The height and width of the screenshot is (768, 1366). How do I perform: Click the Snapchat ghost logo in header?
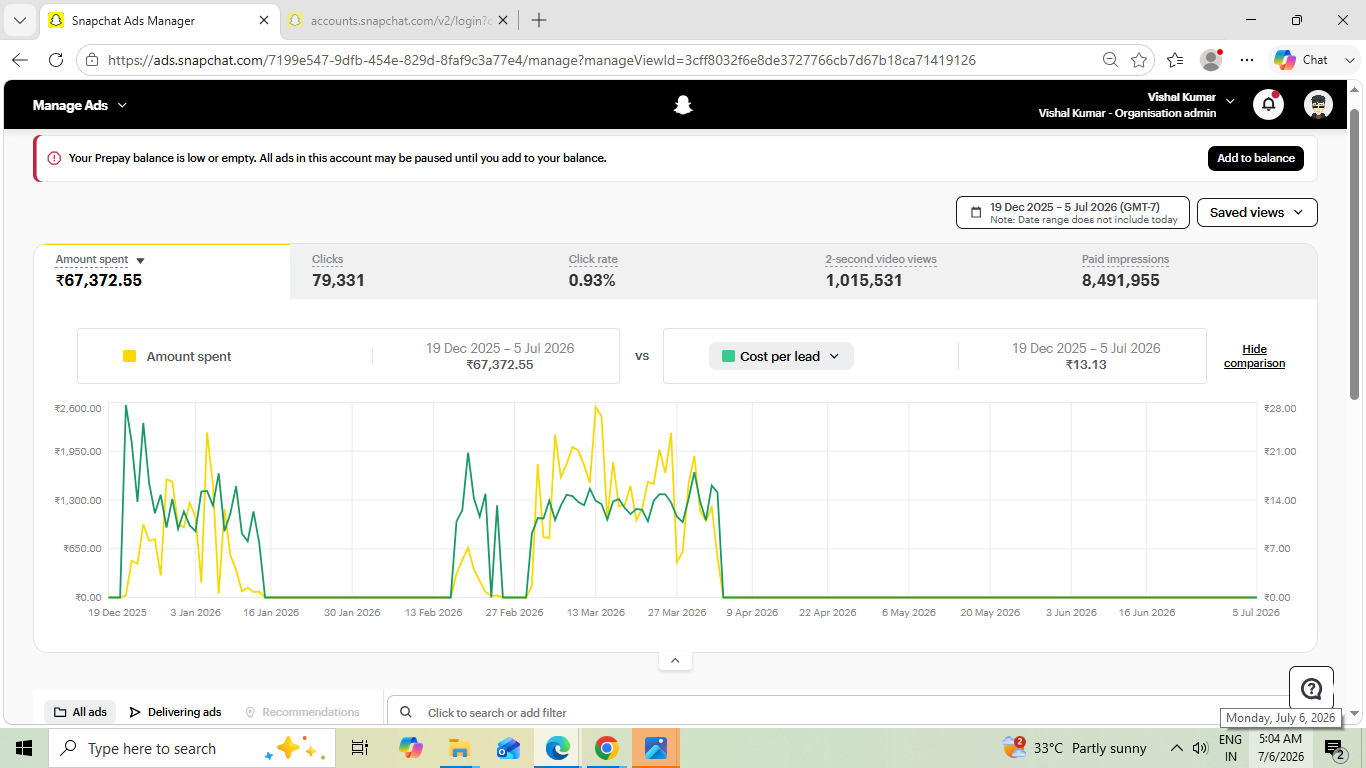683,105
